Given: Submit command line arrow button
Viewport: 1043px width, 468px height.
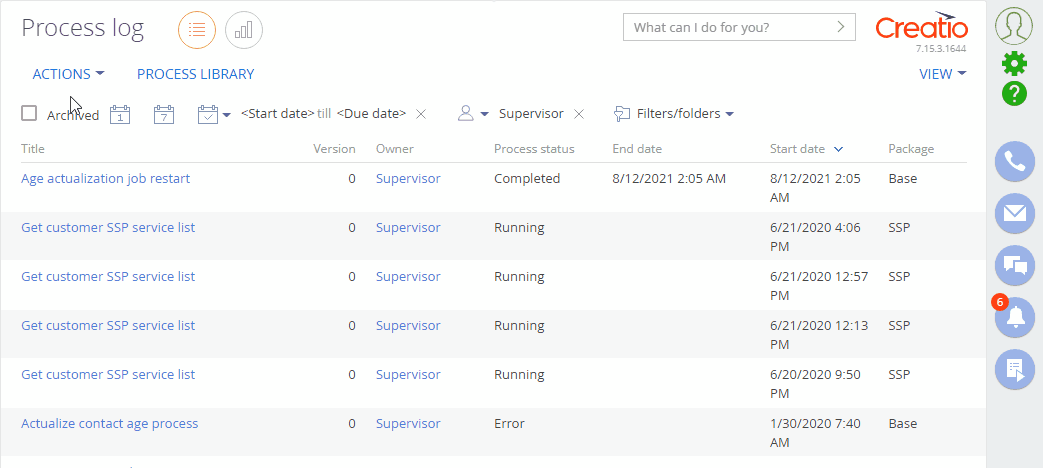Looking at the screenshot, I should point(841,27).
